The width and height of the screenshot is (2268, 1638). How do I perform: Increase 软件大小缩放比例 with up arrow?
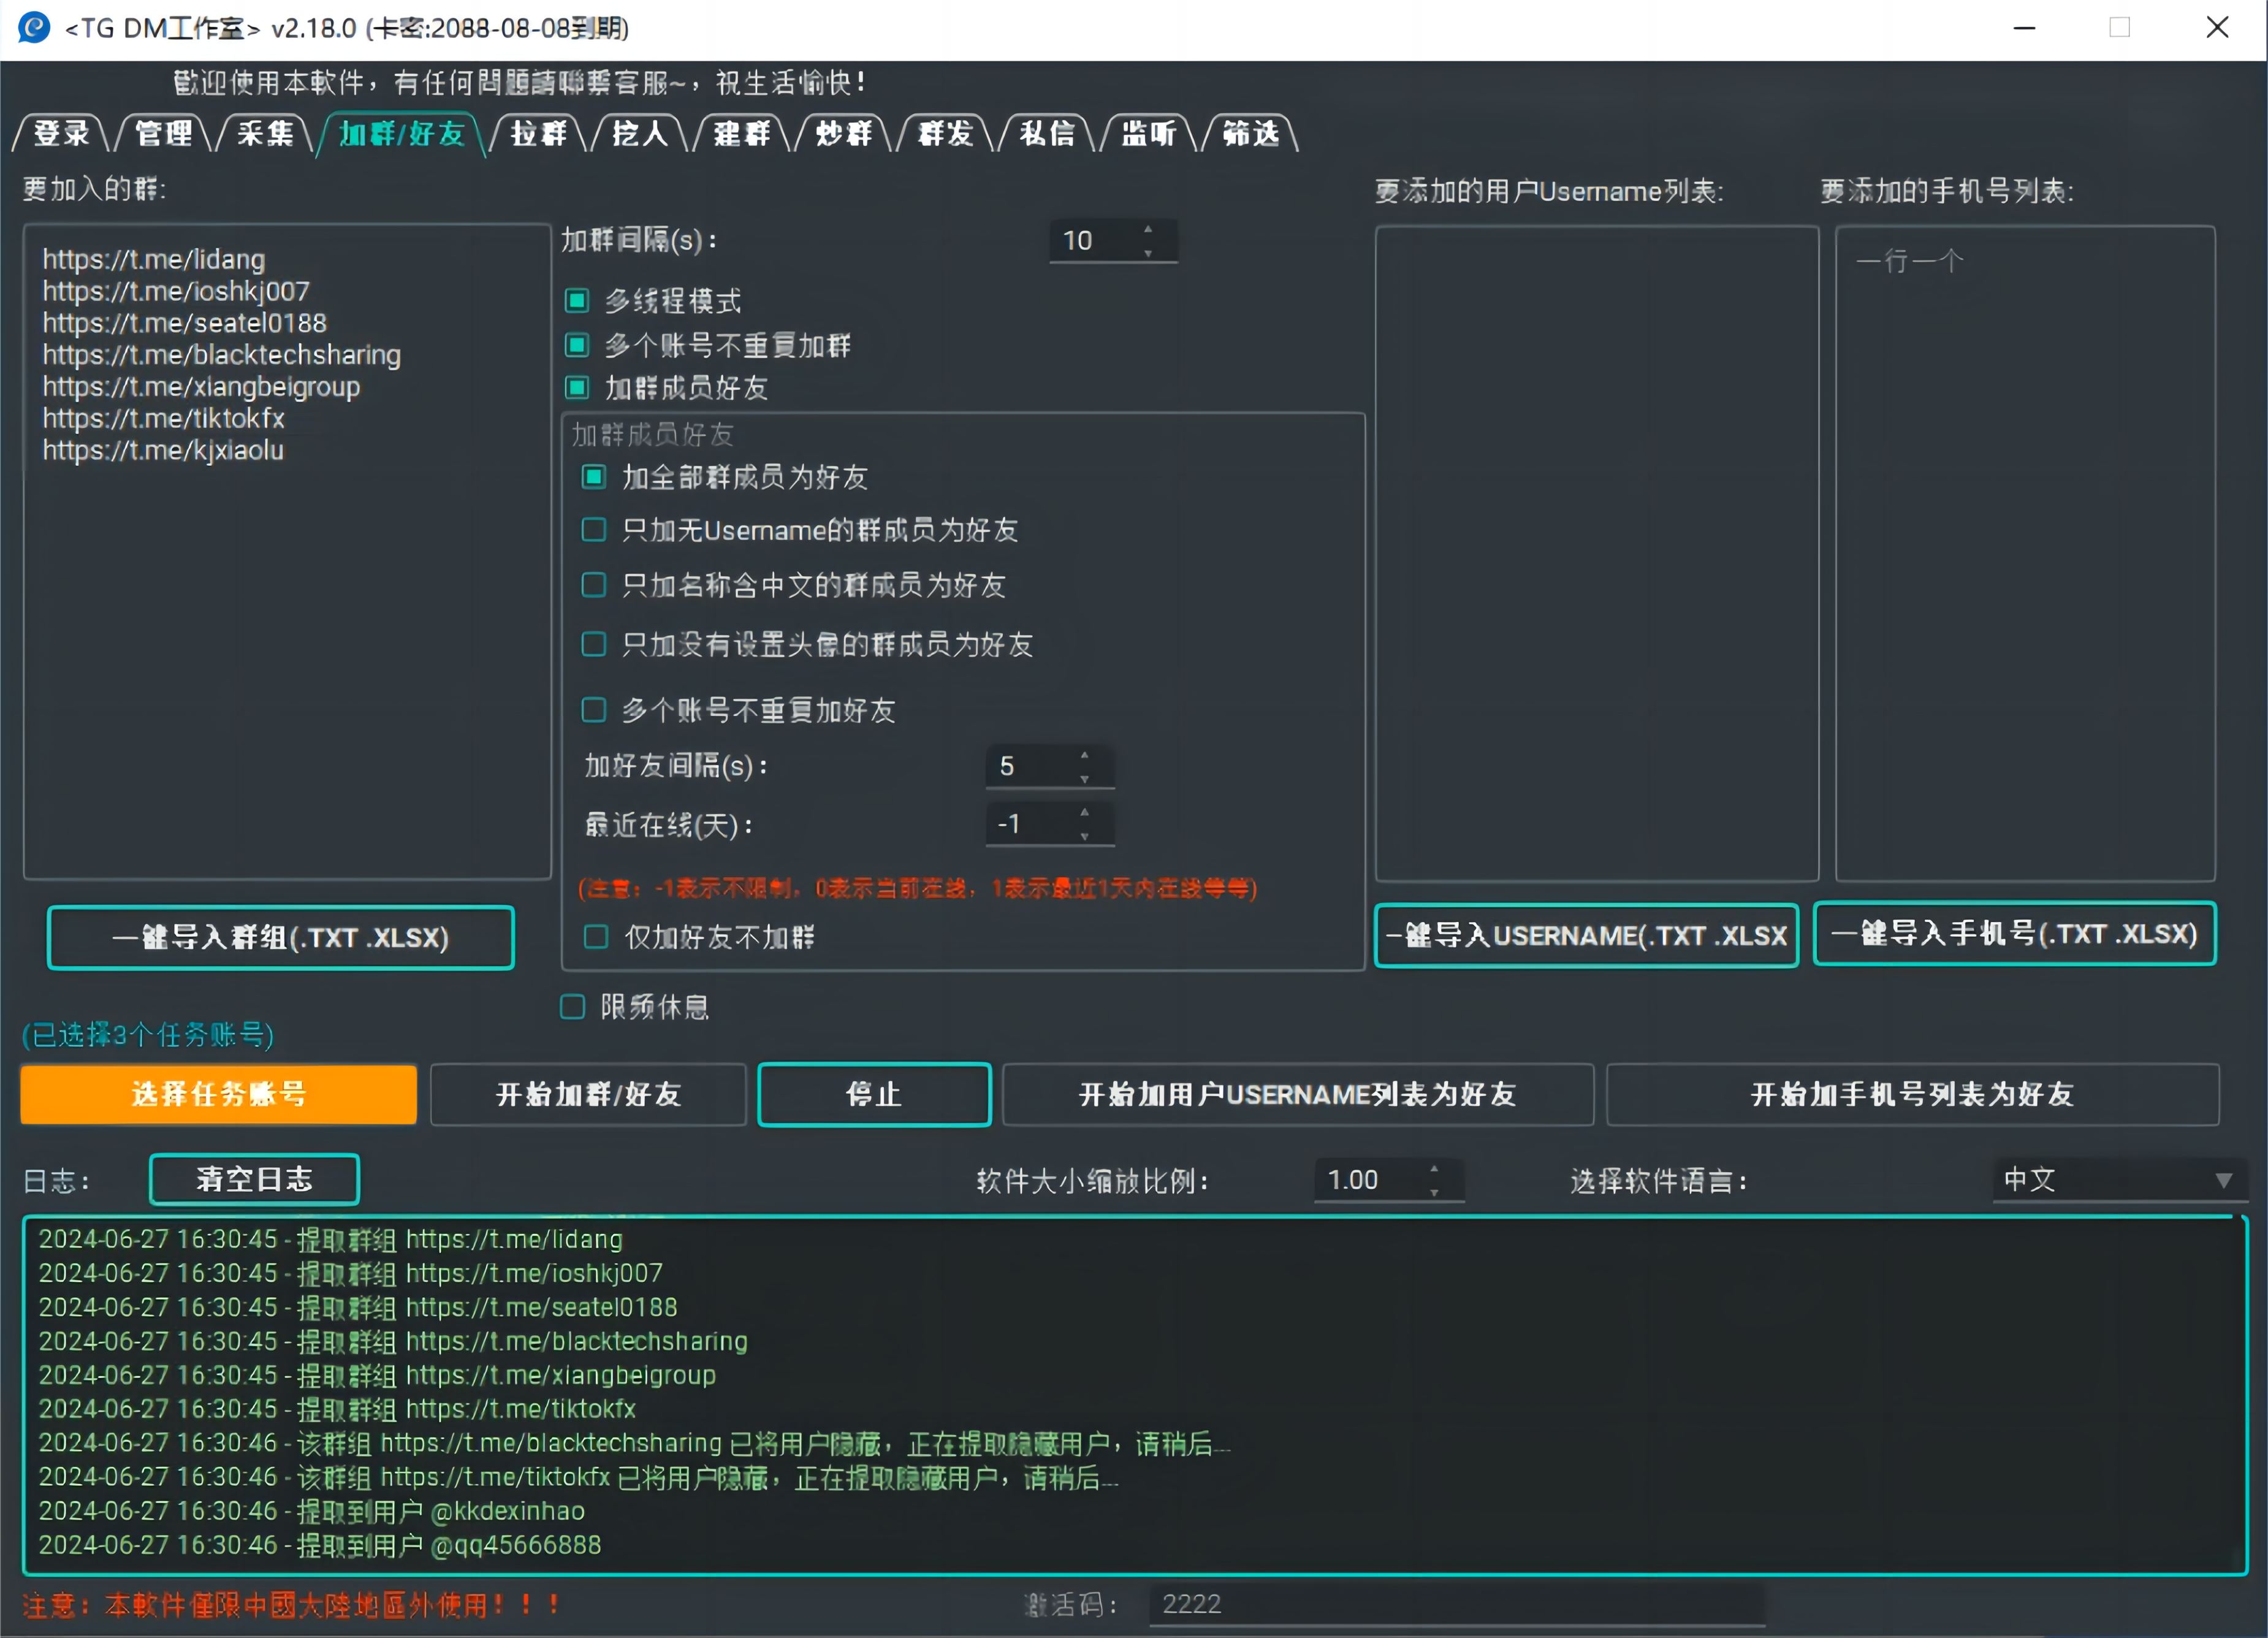pos(1435,1168)
